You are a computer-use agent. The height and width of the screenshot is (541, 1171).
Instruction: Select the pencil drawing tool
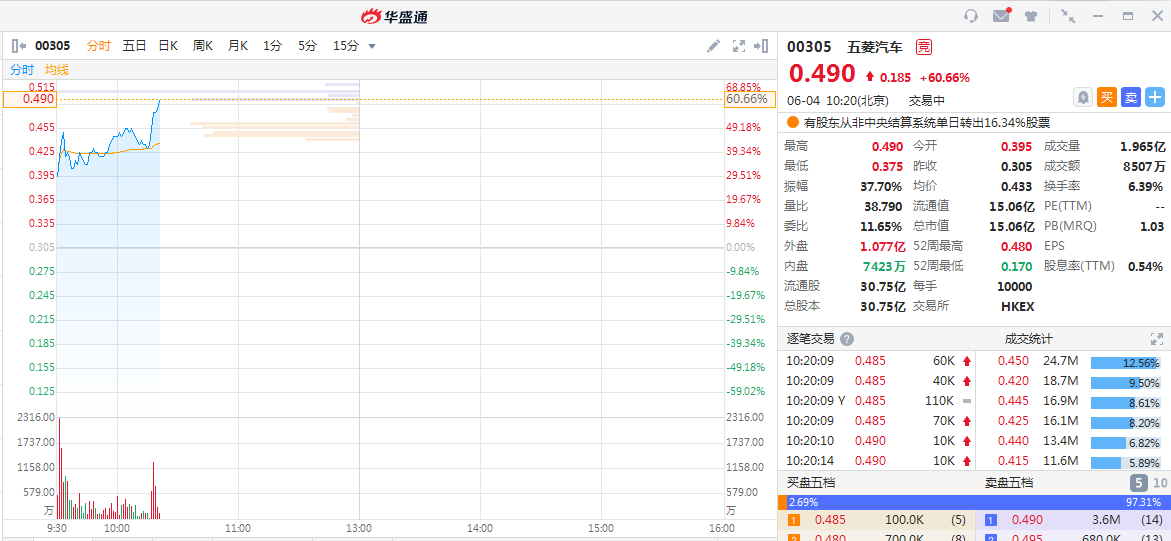(x=713, y=46)
